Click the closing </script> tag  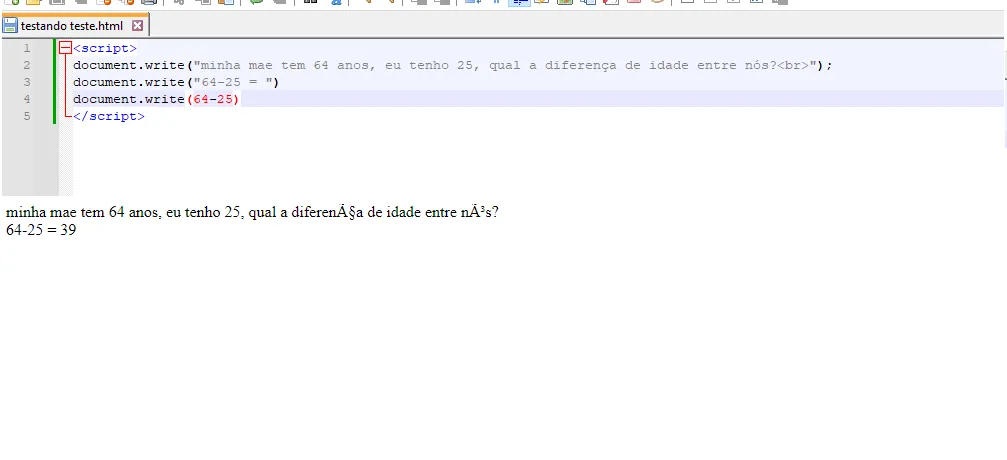[x=109, y=116]
